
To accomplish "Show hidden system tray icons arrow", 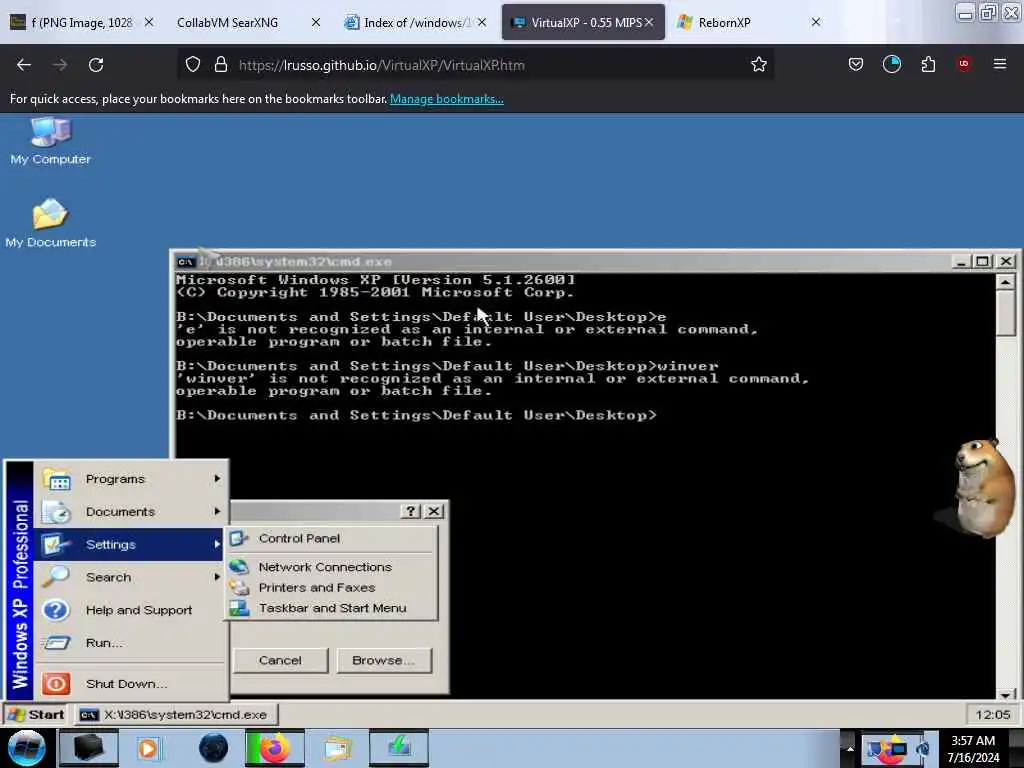I will 850,748.
